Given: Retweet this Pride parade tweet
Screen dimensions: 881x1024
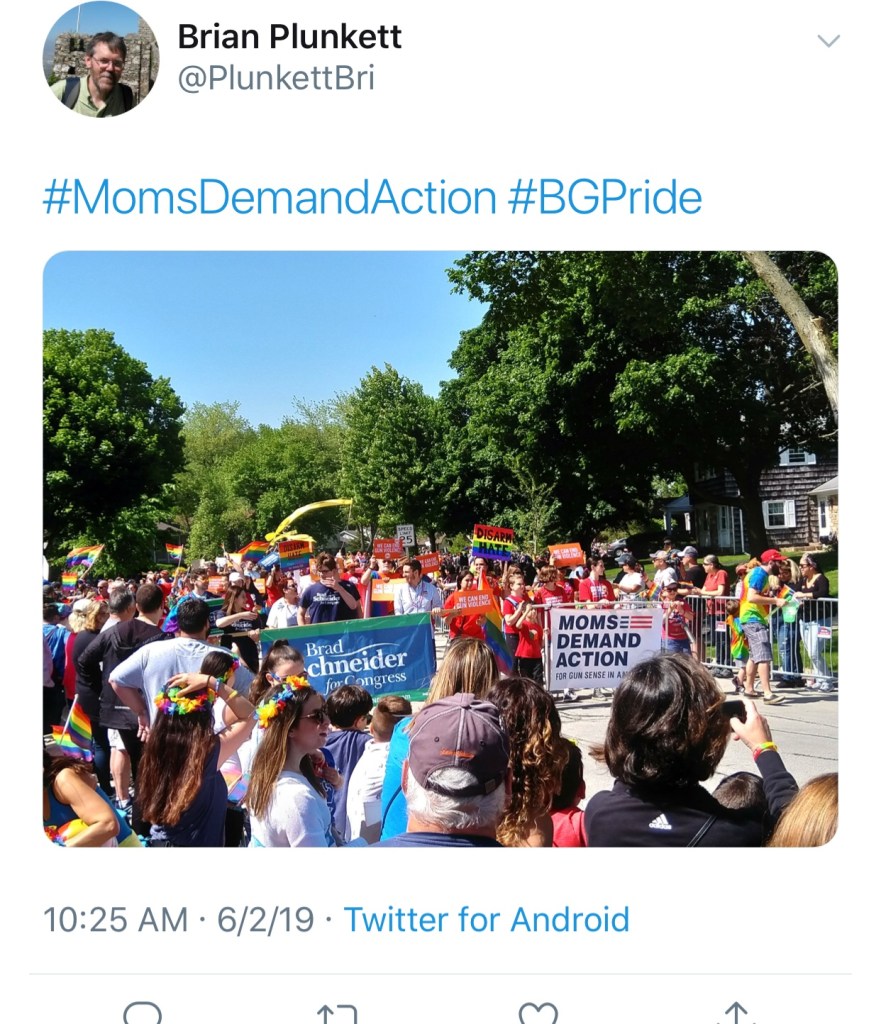Looking at the screenshot, I should (337, 1013).
